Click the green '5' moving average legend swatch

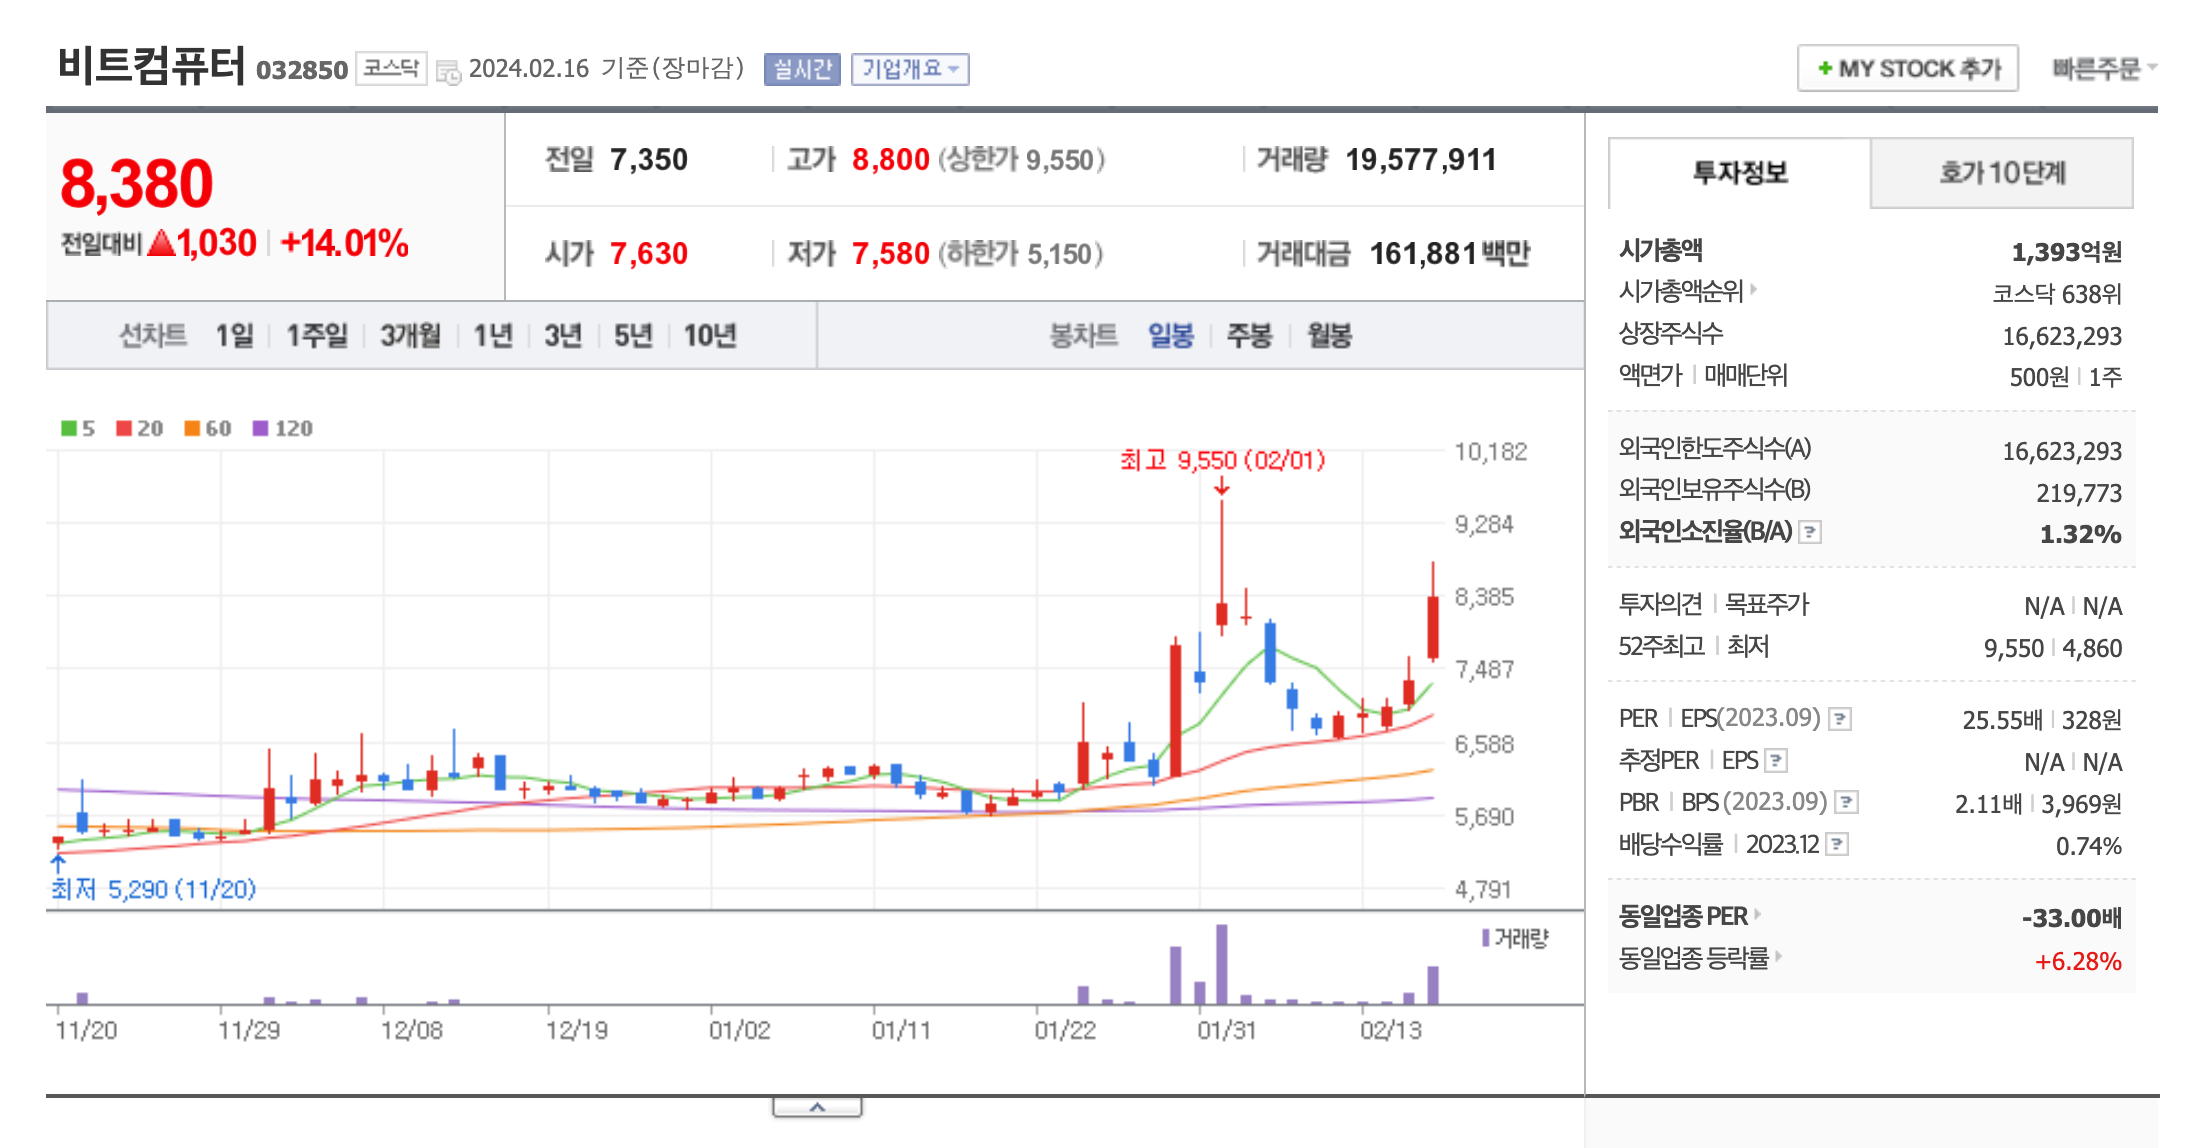68,428
